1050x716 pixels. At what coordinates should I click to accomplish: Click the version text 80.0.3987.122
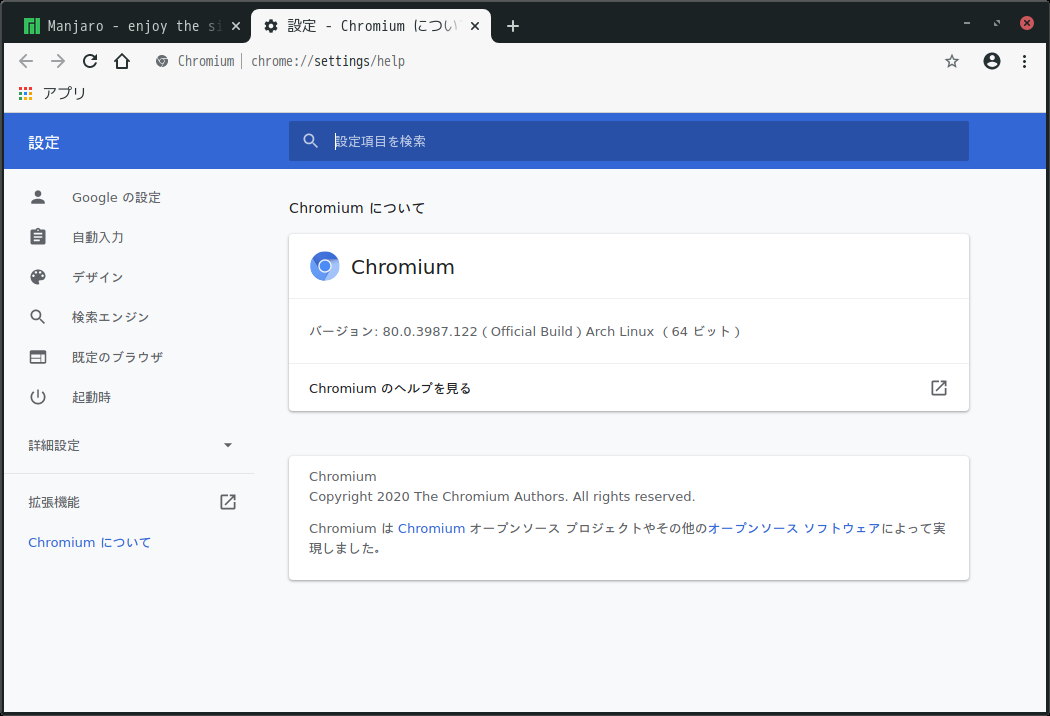[430, 332]
